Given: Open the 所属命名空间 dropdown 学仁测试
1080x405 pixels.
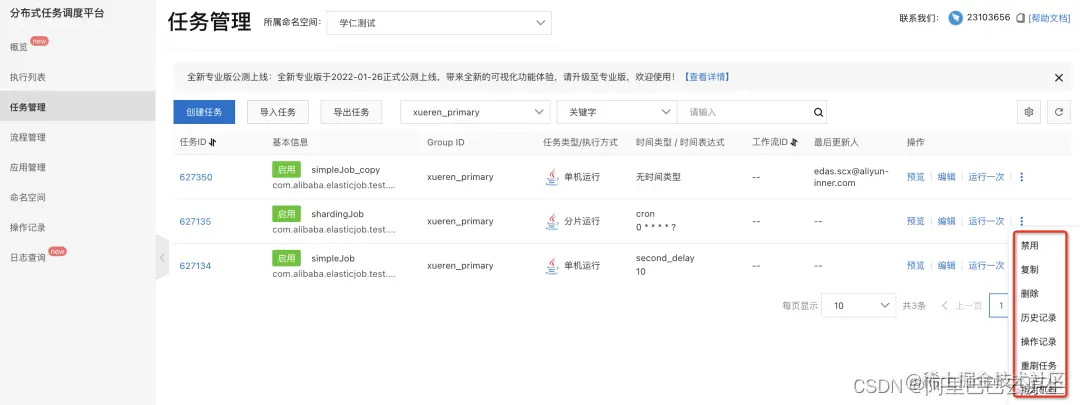Looking at the screenshot, I should click(439, 23).
